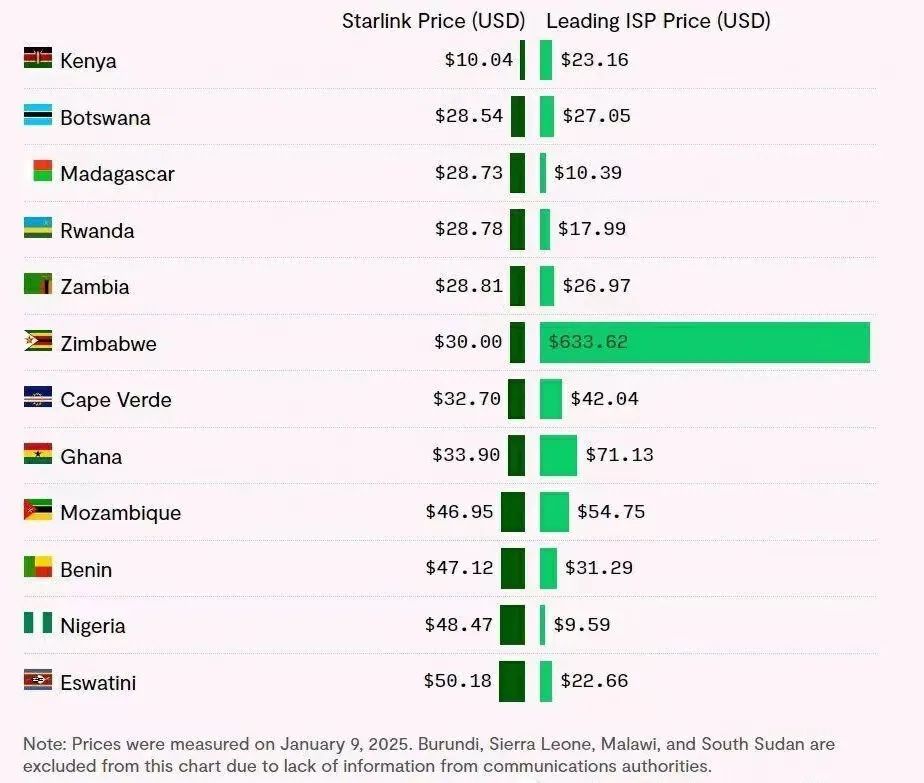Click the Kenya flag icon

(x=38, y=58)
